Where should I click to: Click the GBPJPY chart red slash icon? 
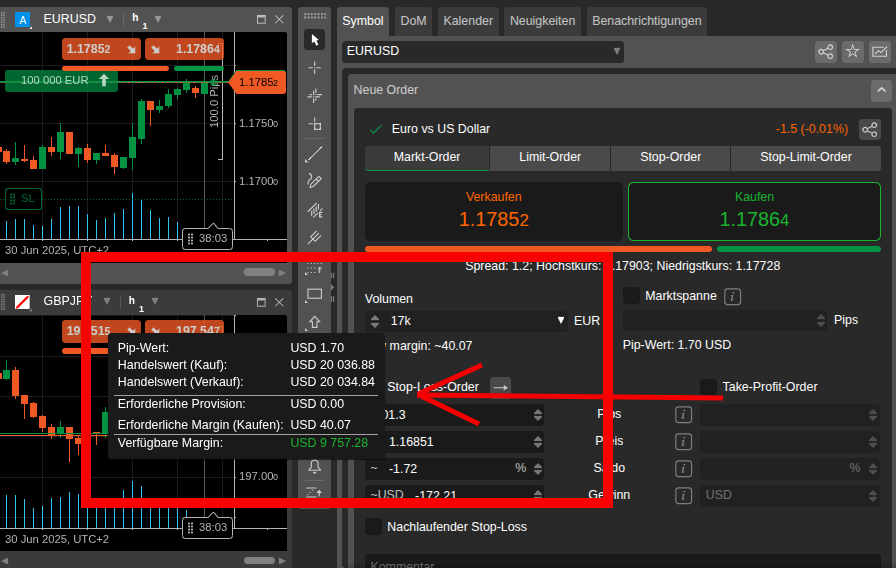[22, 302]
